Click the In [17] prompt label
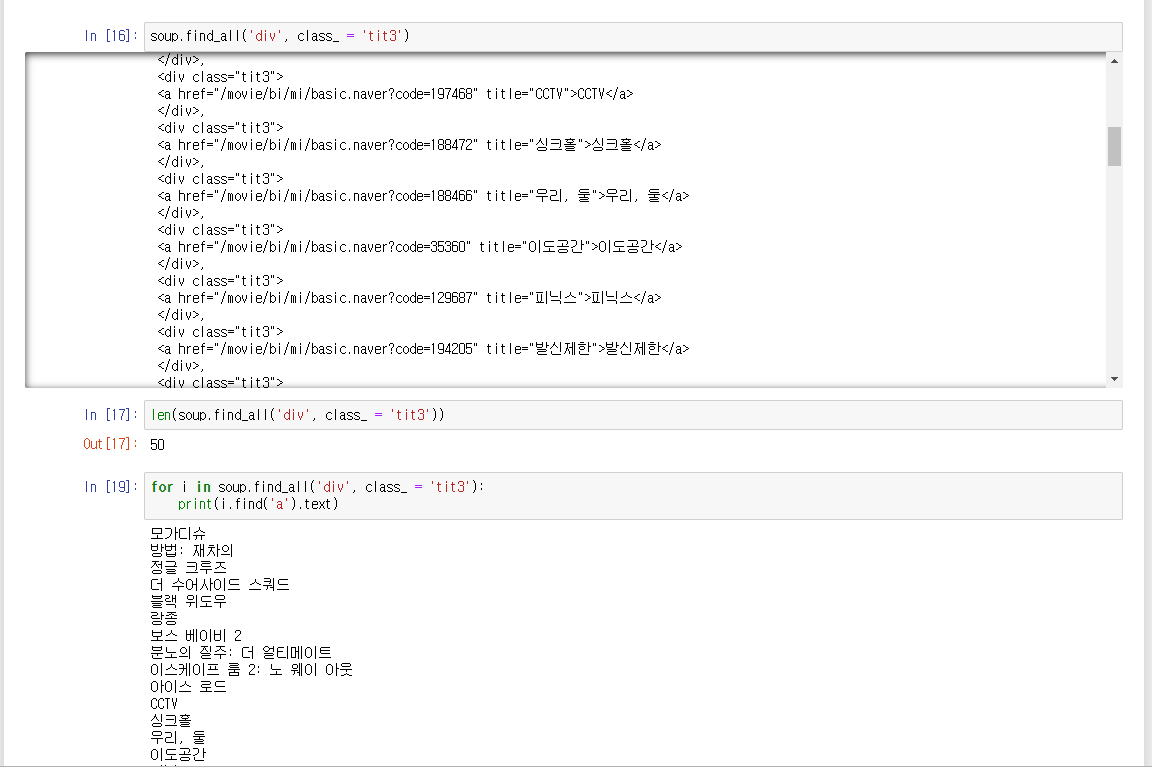 (111, 415)
